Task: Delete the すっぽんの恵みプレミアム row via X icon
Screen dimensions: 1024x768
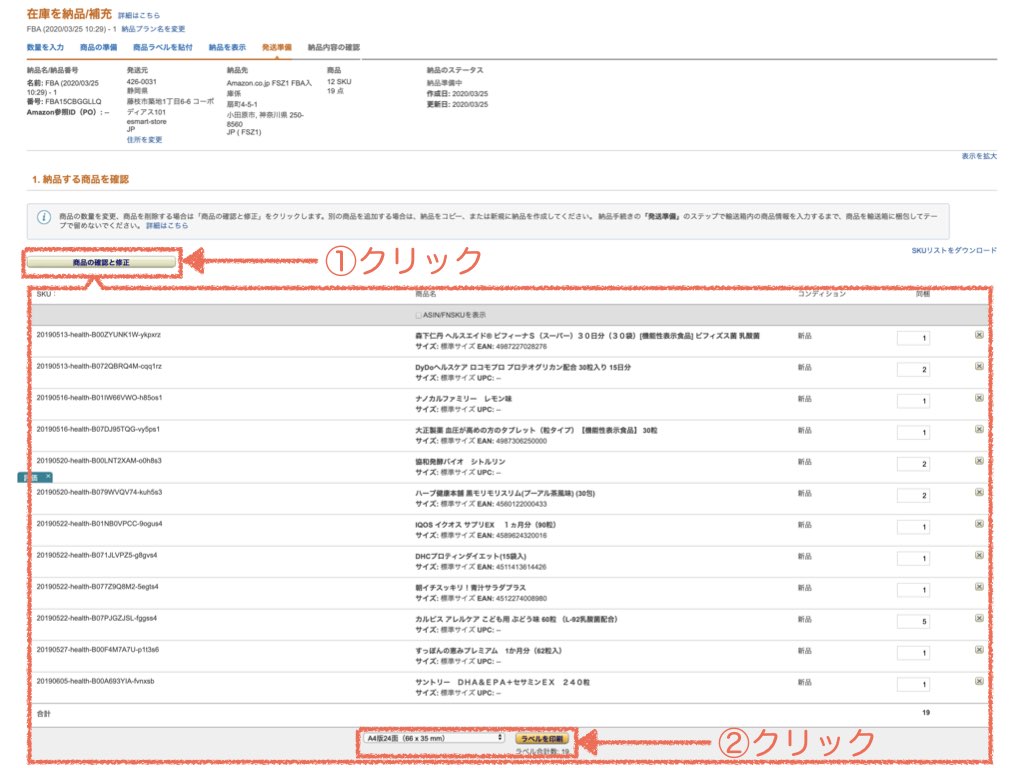Action: (x=979, y=650)
